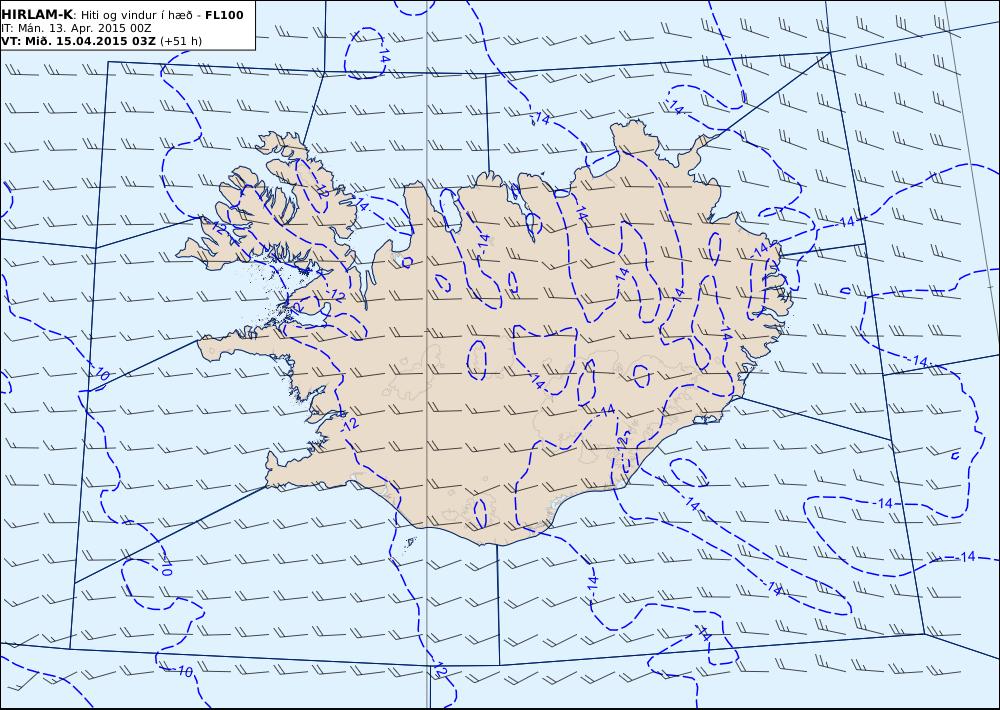Click the "(+51 h)" forecast offset text
The height and width of the screenshot is (710, 1000).
(180, 41)
